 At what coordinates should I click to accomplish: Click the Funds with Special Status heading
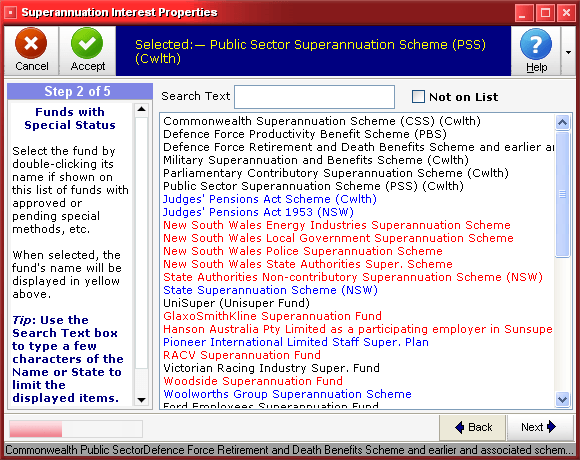(70, 118)
